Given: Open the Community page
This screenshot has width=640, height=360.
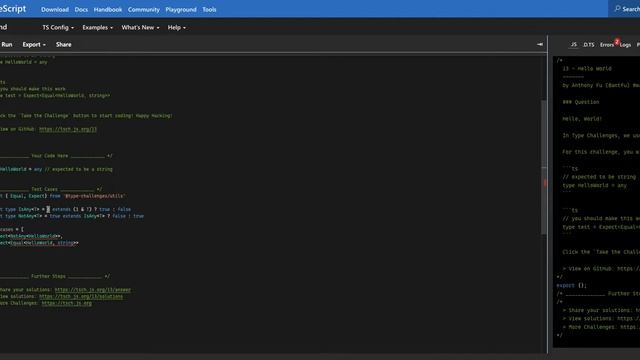Looking at the screenshot, I should [x=144, y=9].
